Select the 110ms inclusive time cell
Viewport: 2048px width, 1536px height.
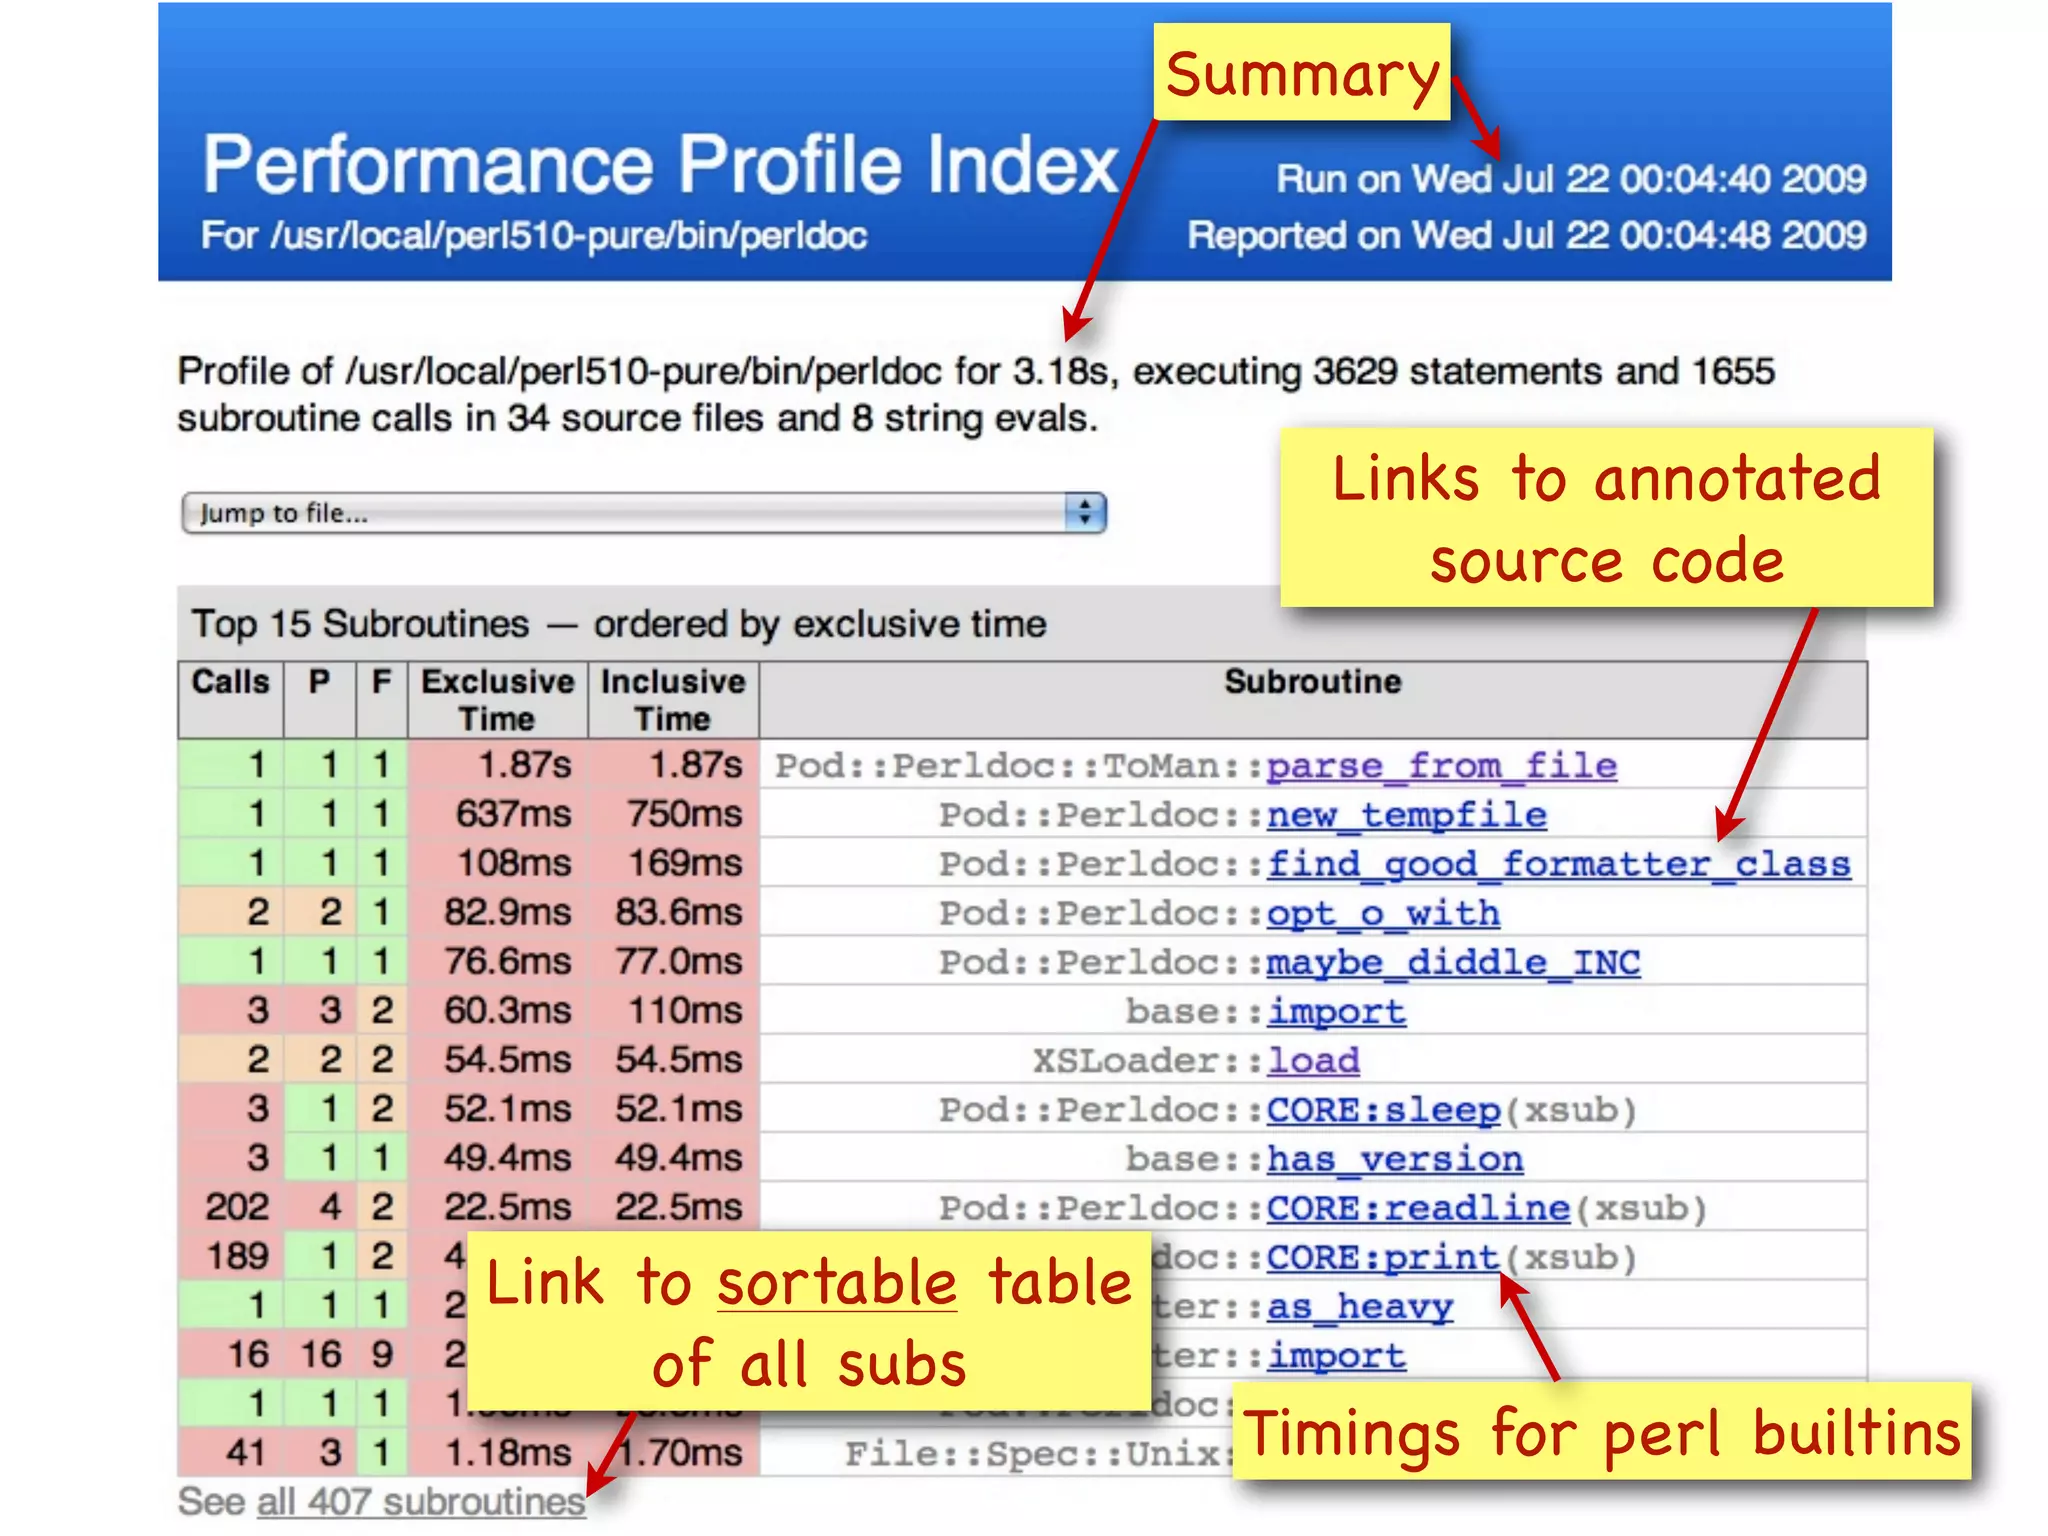click(x=673, y=1010)
